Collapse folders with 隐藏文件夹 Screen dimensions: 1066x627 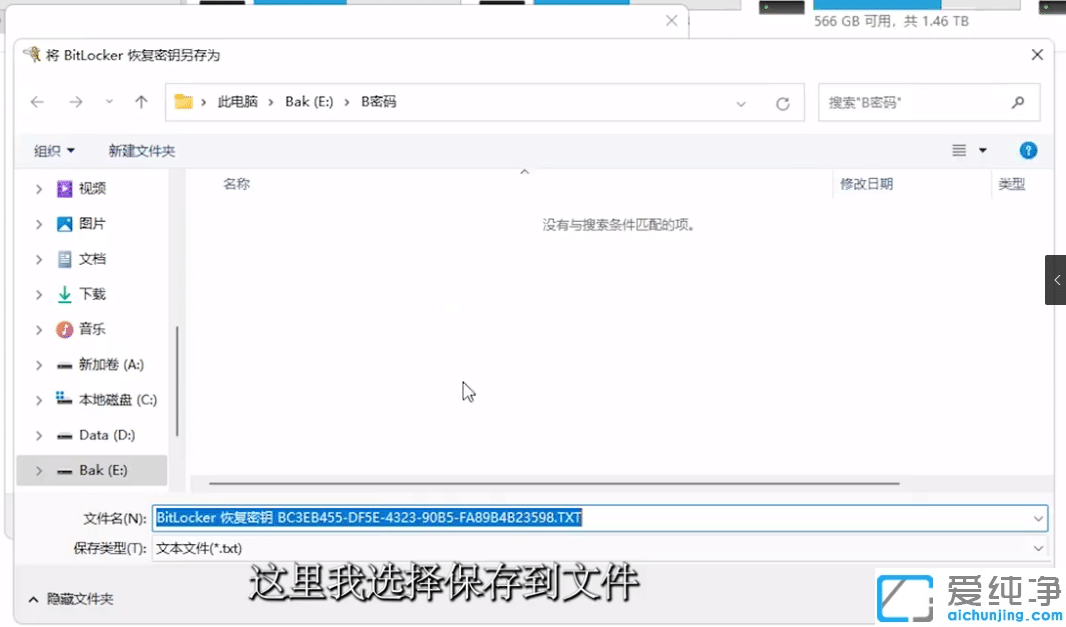(71, 599)
